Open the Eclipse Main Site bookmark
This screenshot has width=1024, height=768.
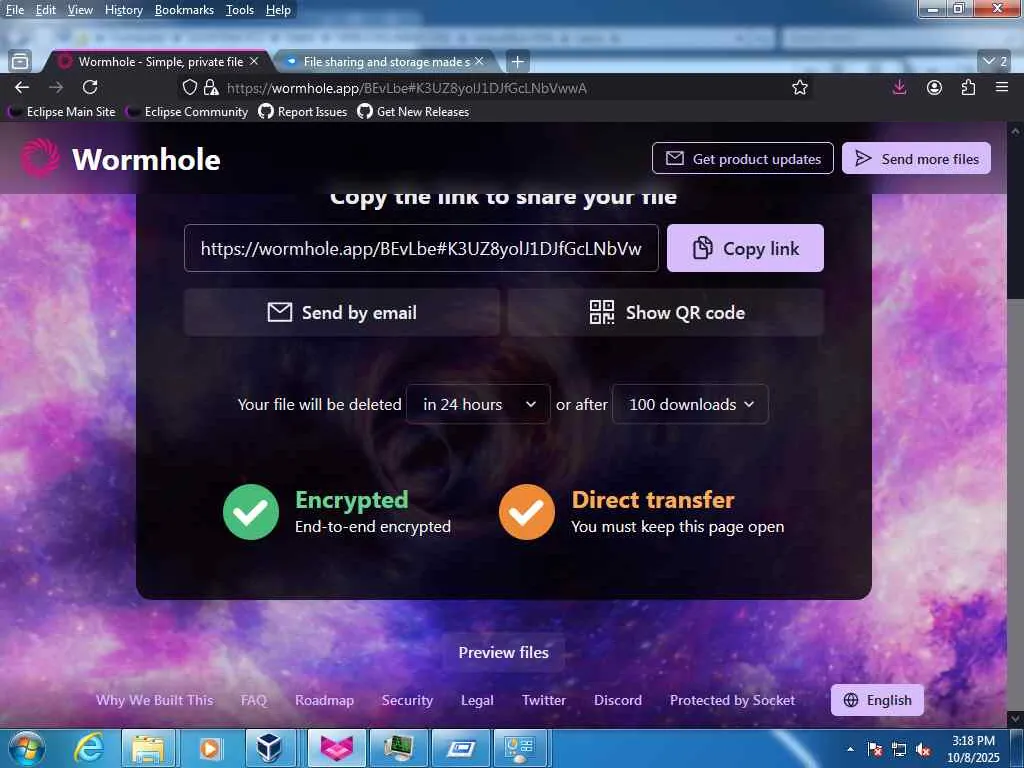(x=62, y=112)
